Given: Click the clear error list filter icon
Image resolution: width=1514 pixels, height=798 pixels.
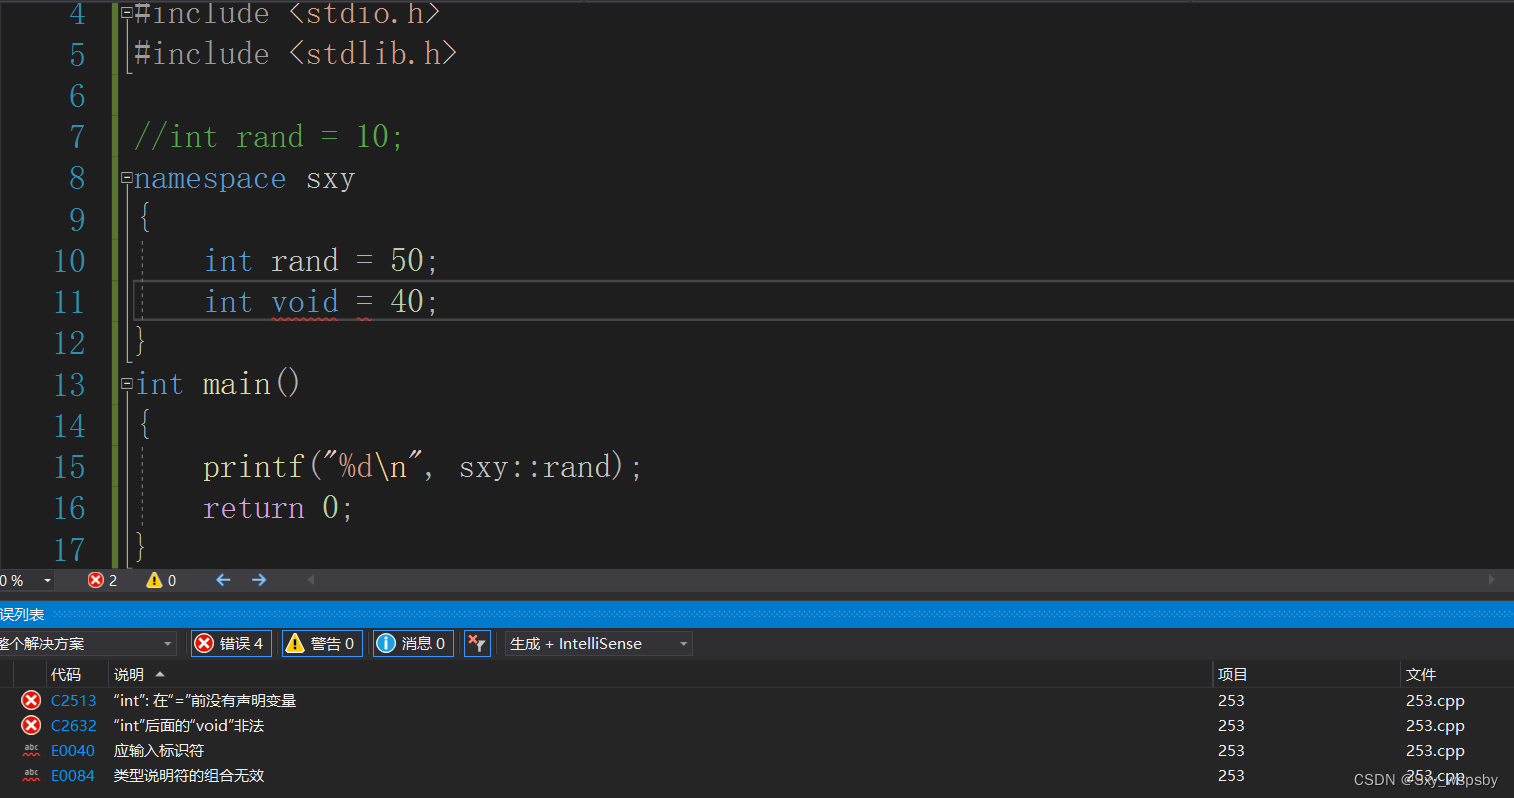Looking at the screenshot, I should pos(477,643).
